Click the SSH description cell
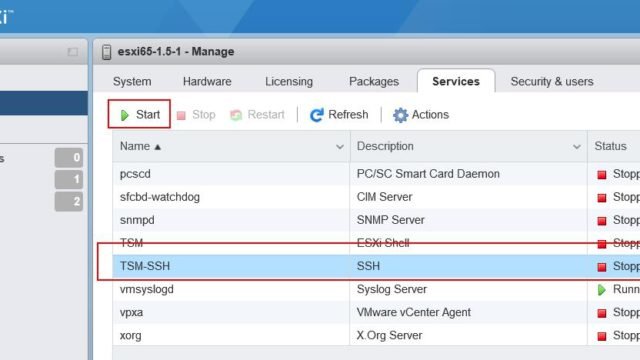The height and width of the screenshot is (360, 640). (x=368, y=266)
